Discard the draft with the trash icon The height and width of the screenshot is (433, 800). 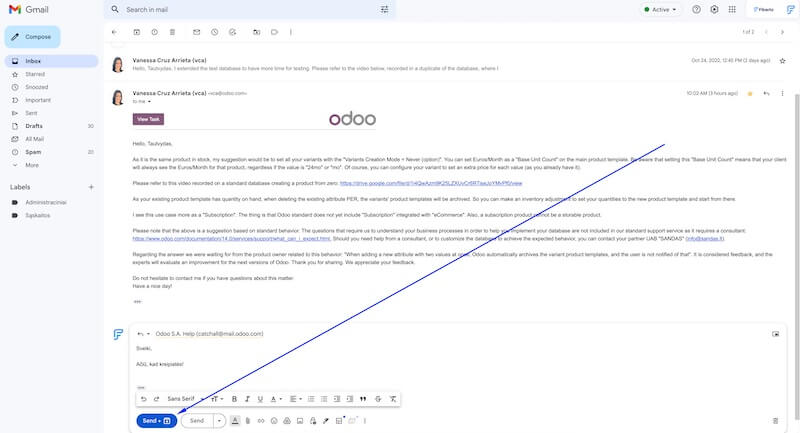tap(775, 421)
